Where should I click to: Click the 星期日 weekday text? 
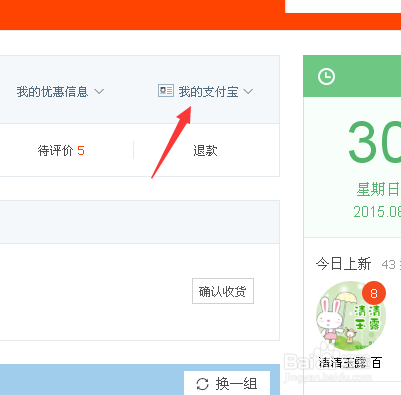coord(378,190)
